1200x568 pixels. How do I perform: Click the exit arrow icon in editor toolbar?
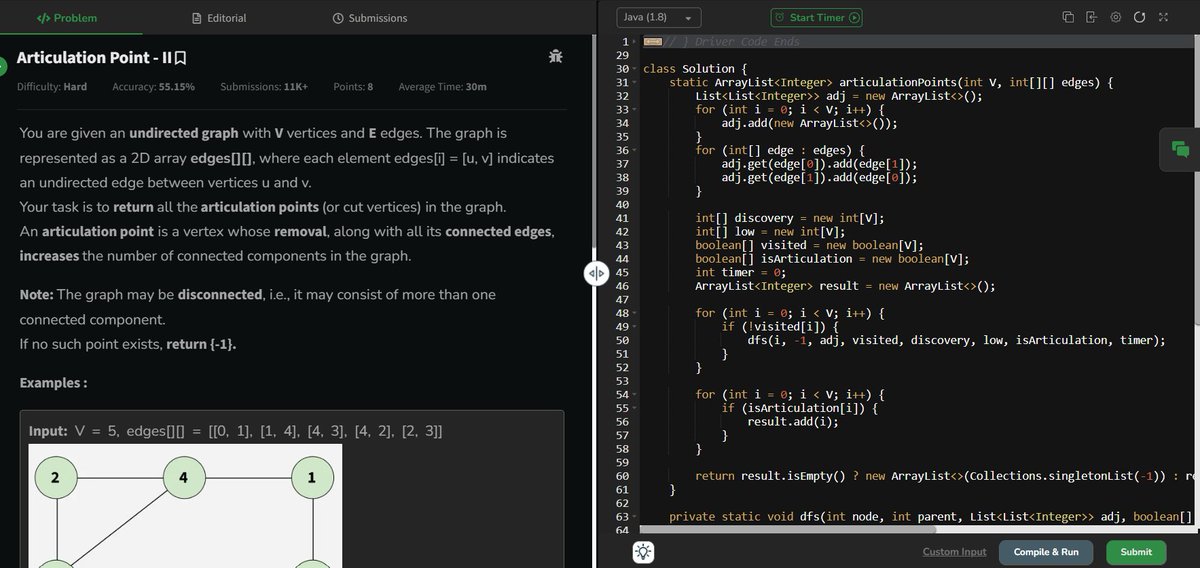pos(1091,17)
